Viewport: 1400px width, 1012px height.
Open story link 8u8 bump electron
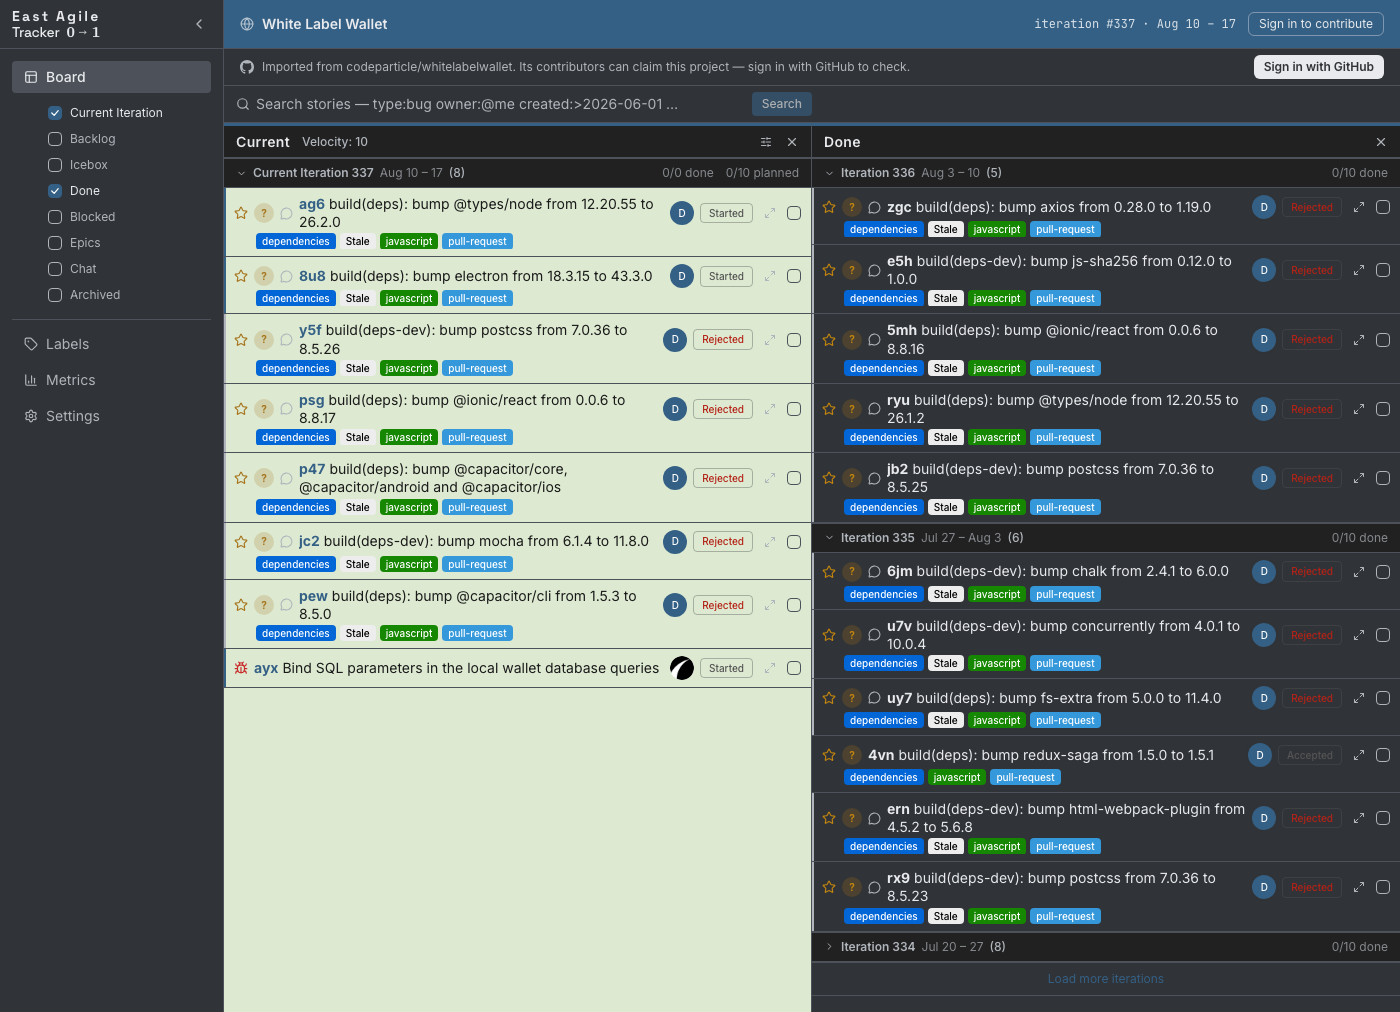pyautogui.click(x=476, y=276)
